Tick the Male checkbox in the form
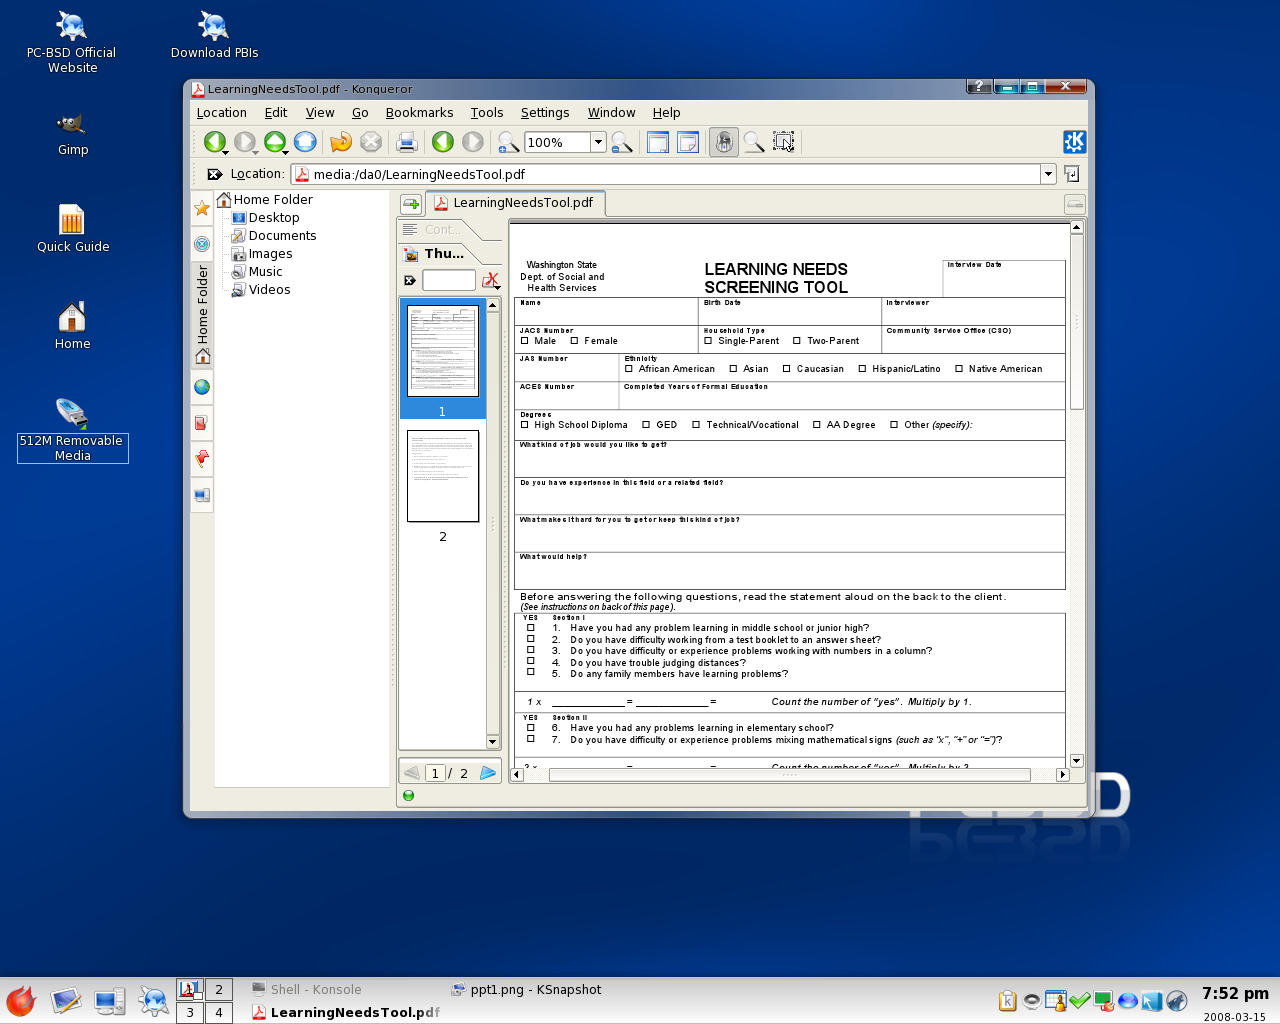The image size is (1280, 1024). [x=525, y=341]
